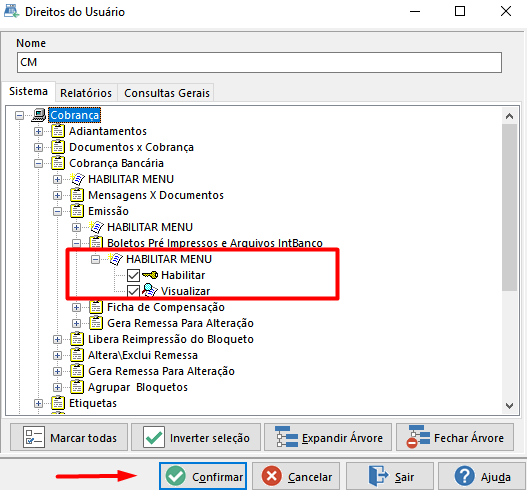Switch to the Sistema tab
The width and height of the screenshot is (527, 490).
coord(29,91)
